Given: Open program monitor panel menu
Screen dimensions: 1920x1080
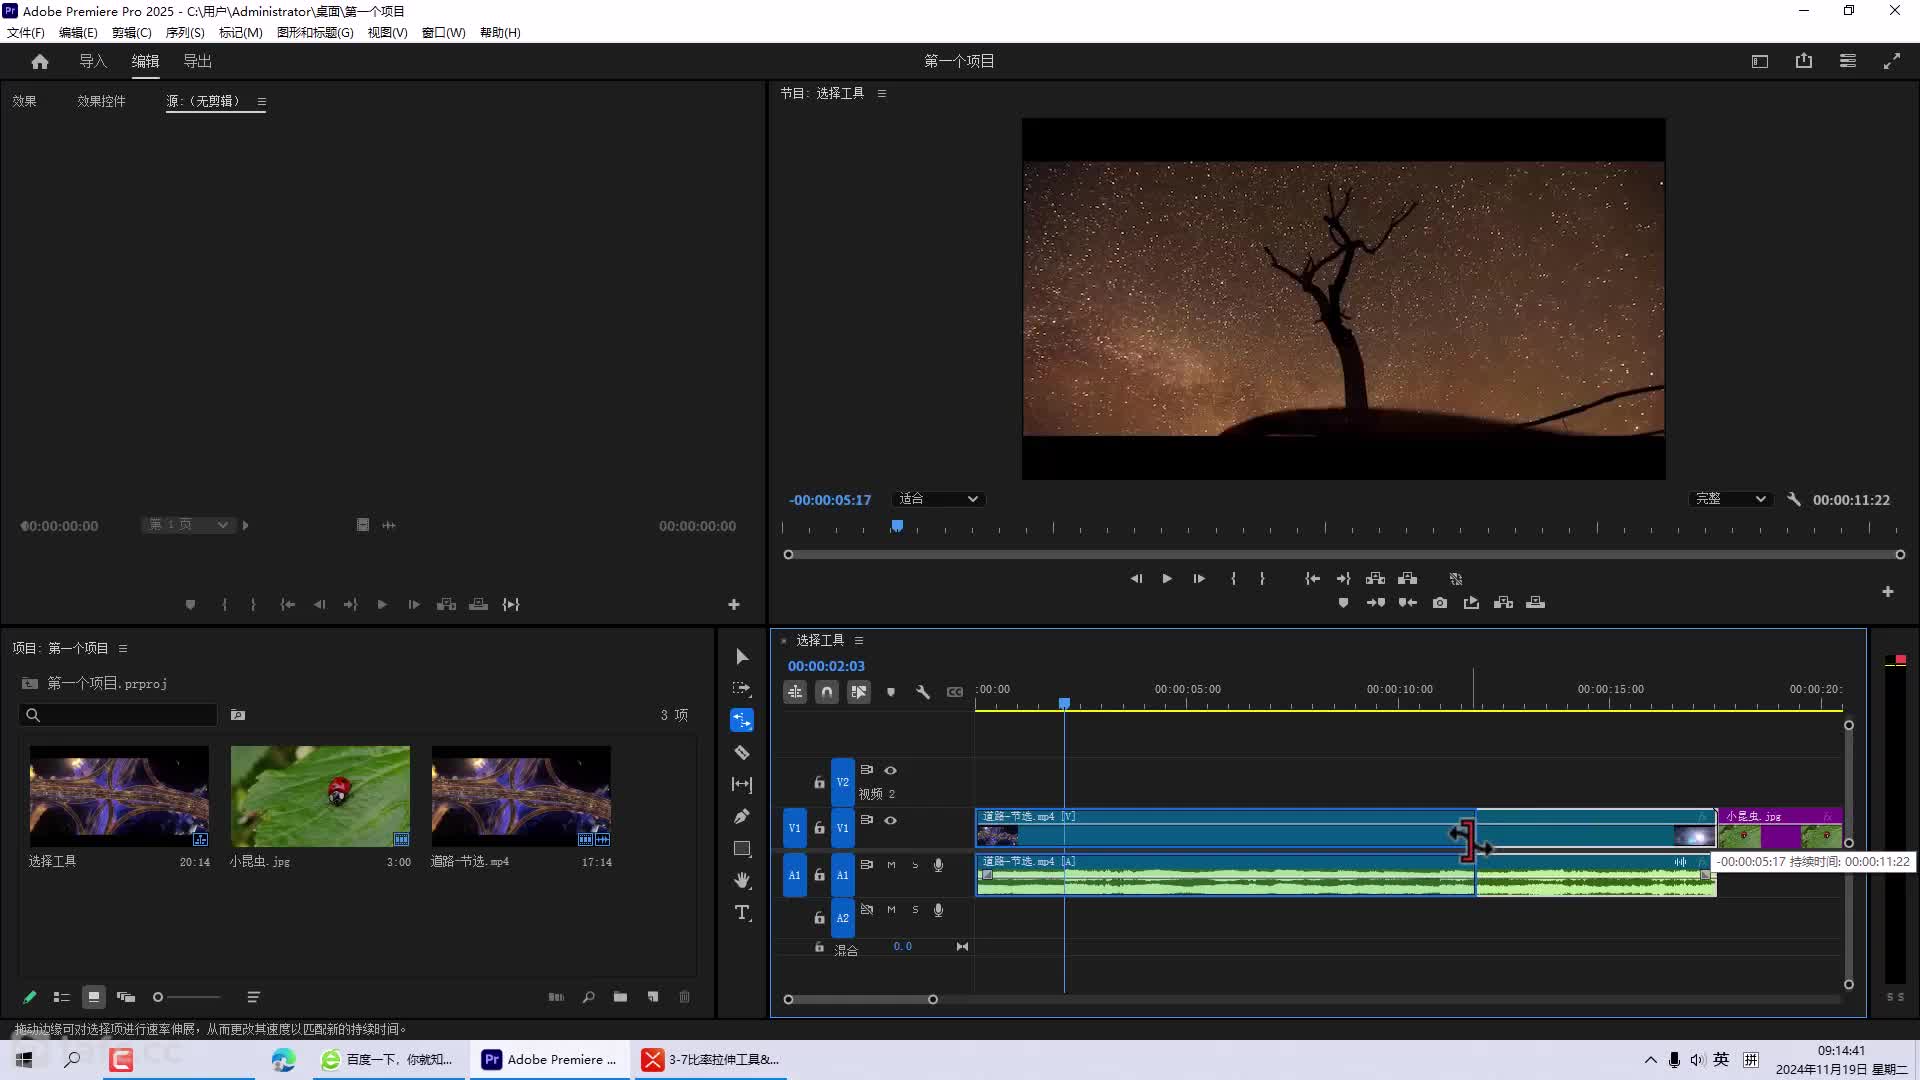Looking at the screenshot, I should click(x=882, y=94).
